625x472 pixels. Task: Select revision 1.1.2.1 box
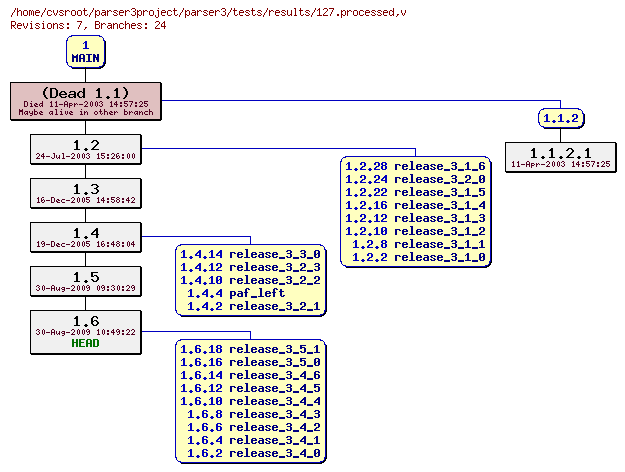pos(560,157)
